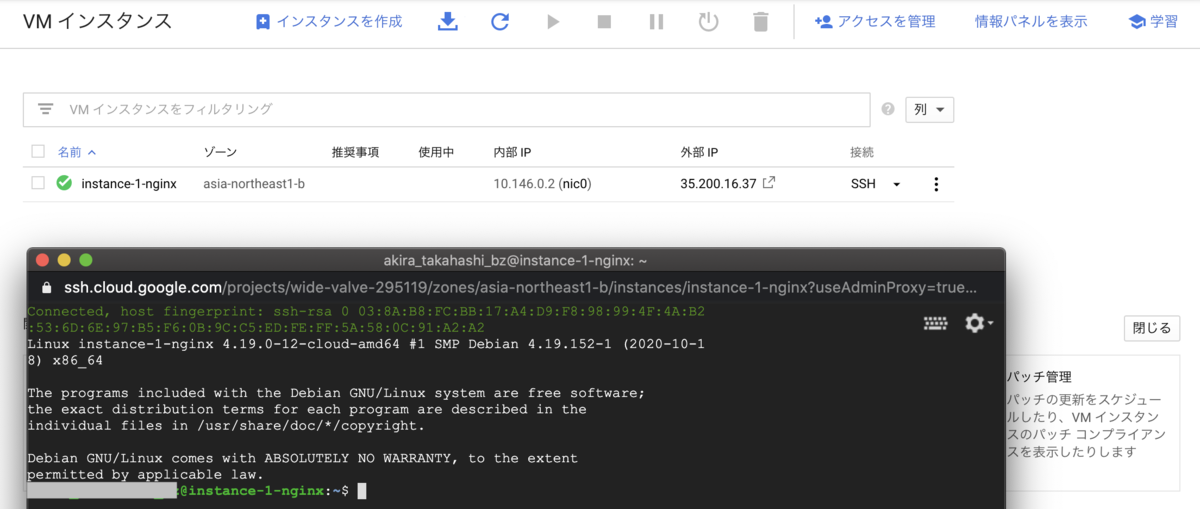Click the filter lines icon
Screen dimensions: 1200x509
[45, 109]
